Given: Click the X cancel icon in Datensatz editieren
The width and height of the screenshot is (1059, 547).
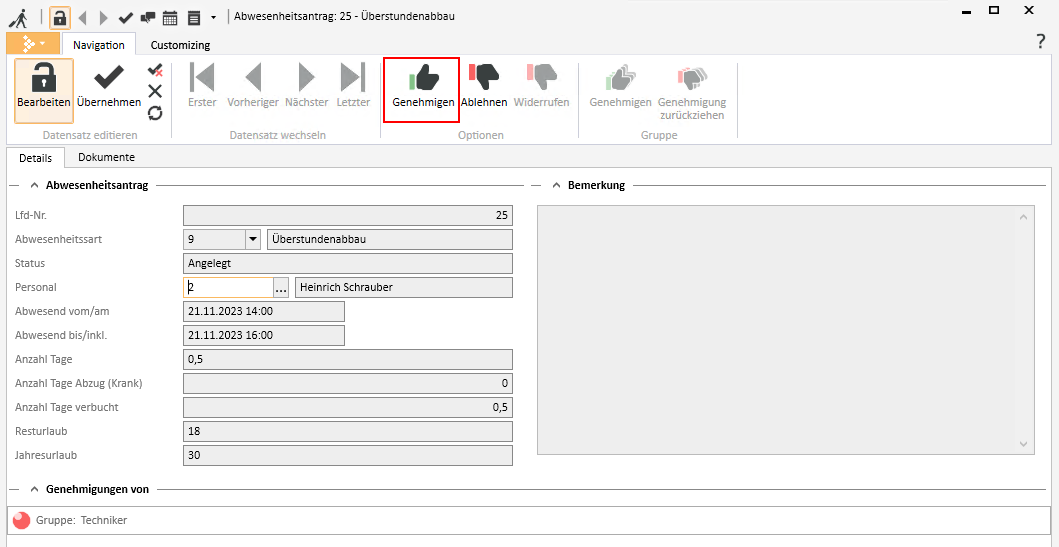Looking at the screenshot, I should point(155,91).
